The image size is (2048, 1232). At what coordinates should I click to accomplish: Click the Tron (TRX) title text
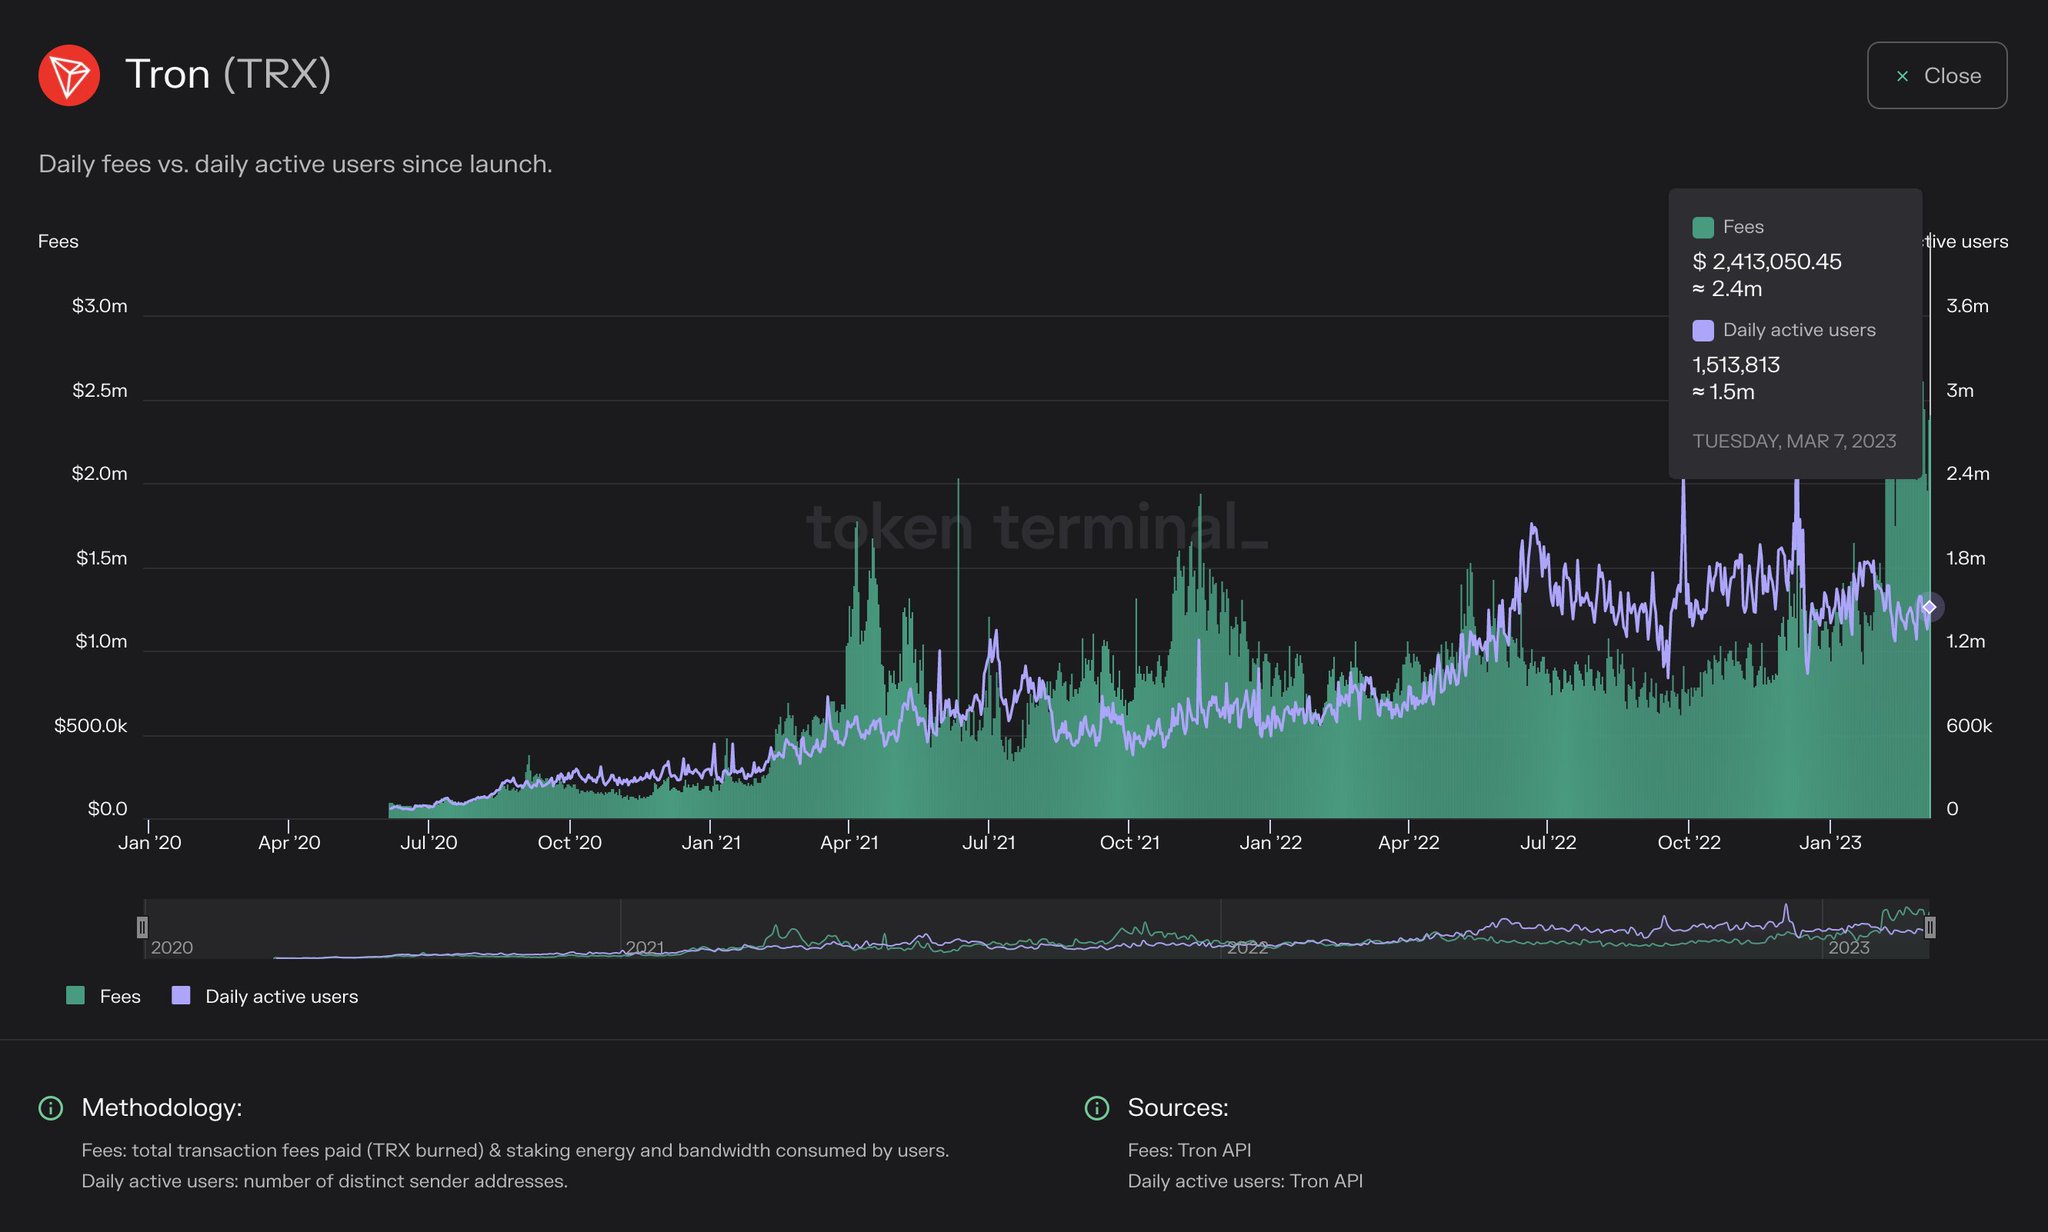[x=228, y=75]
